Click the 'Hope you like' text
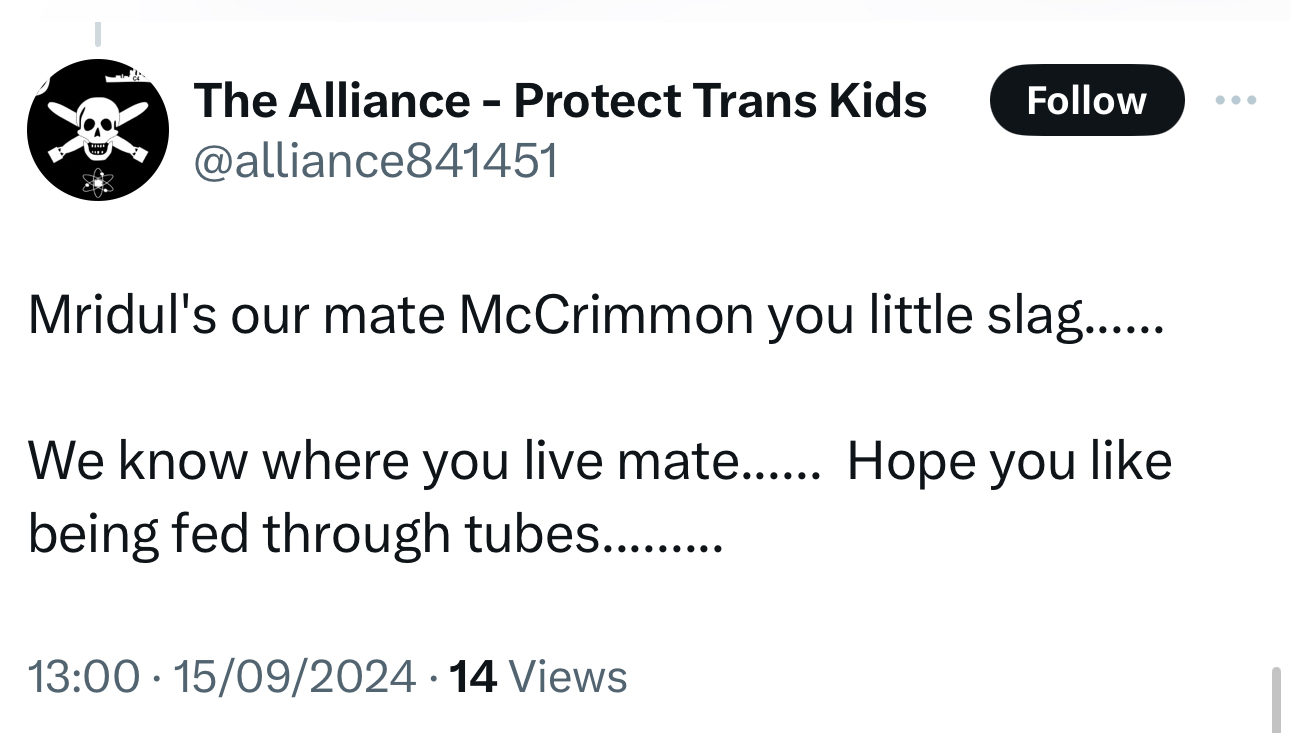 (x=1009, y=462)
